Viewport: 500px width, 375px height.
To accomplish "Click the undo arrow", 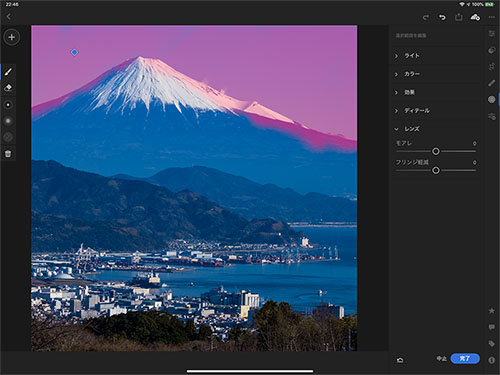I will point(442,17).
